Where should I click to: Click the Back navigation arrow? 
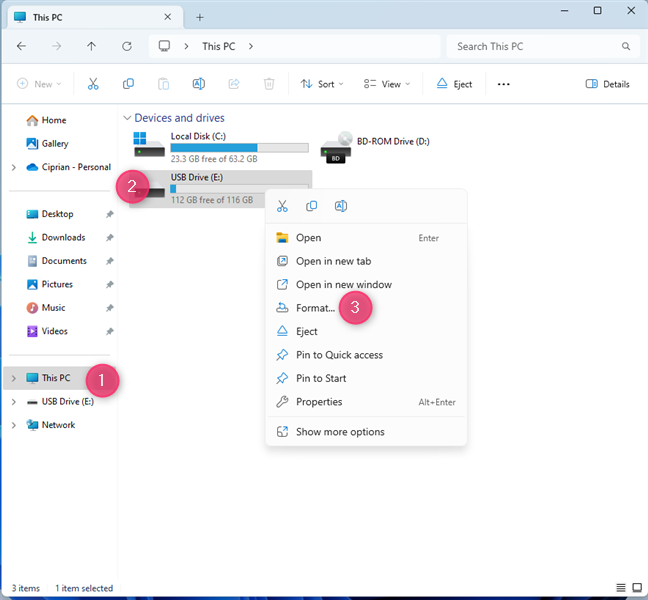click(x=22, y=46)
